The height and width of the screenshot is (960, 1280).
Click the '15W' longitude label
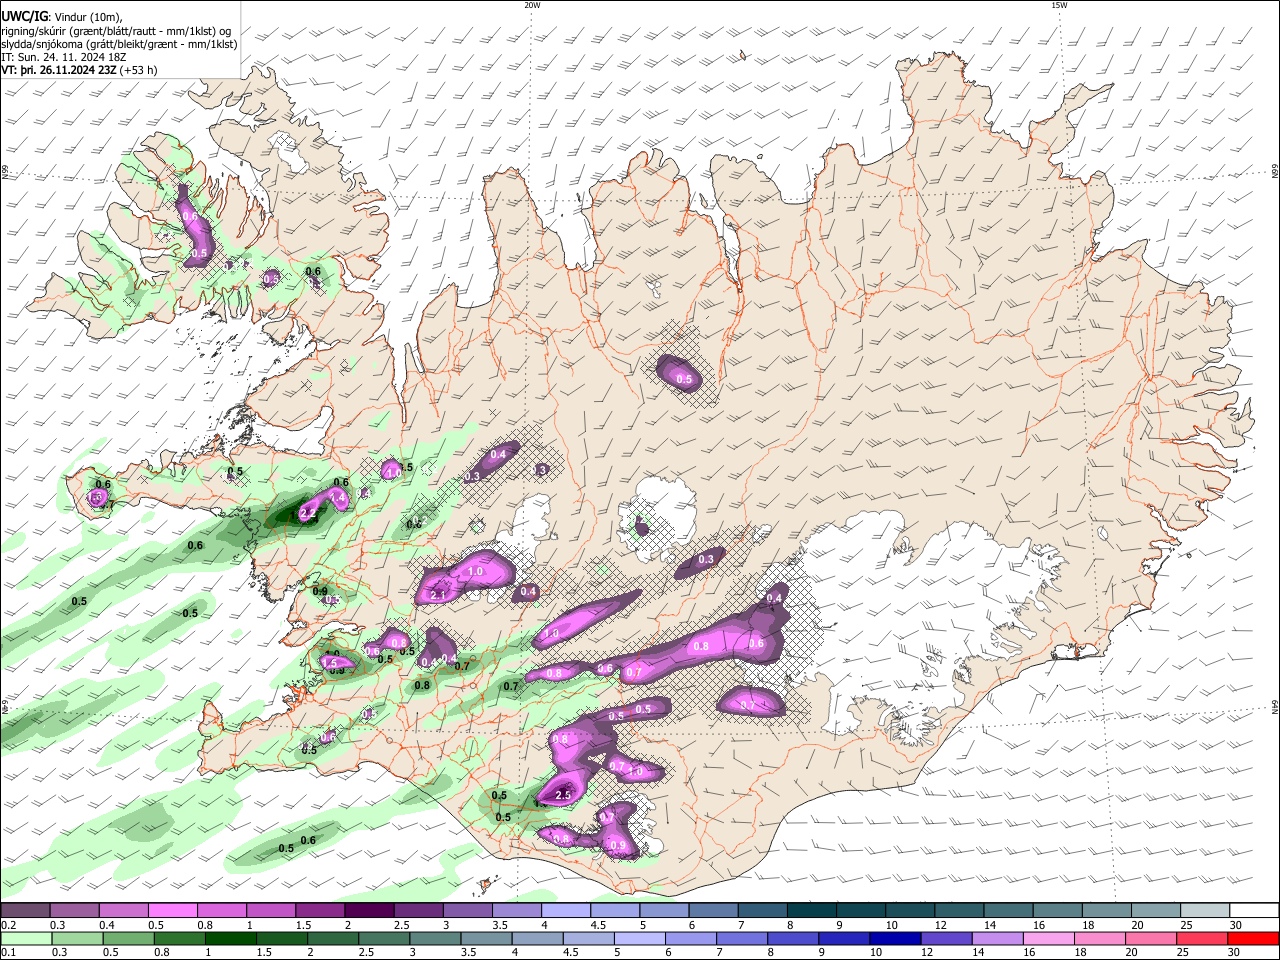coord(1059,5)
